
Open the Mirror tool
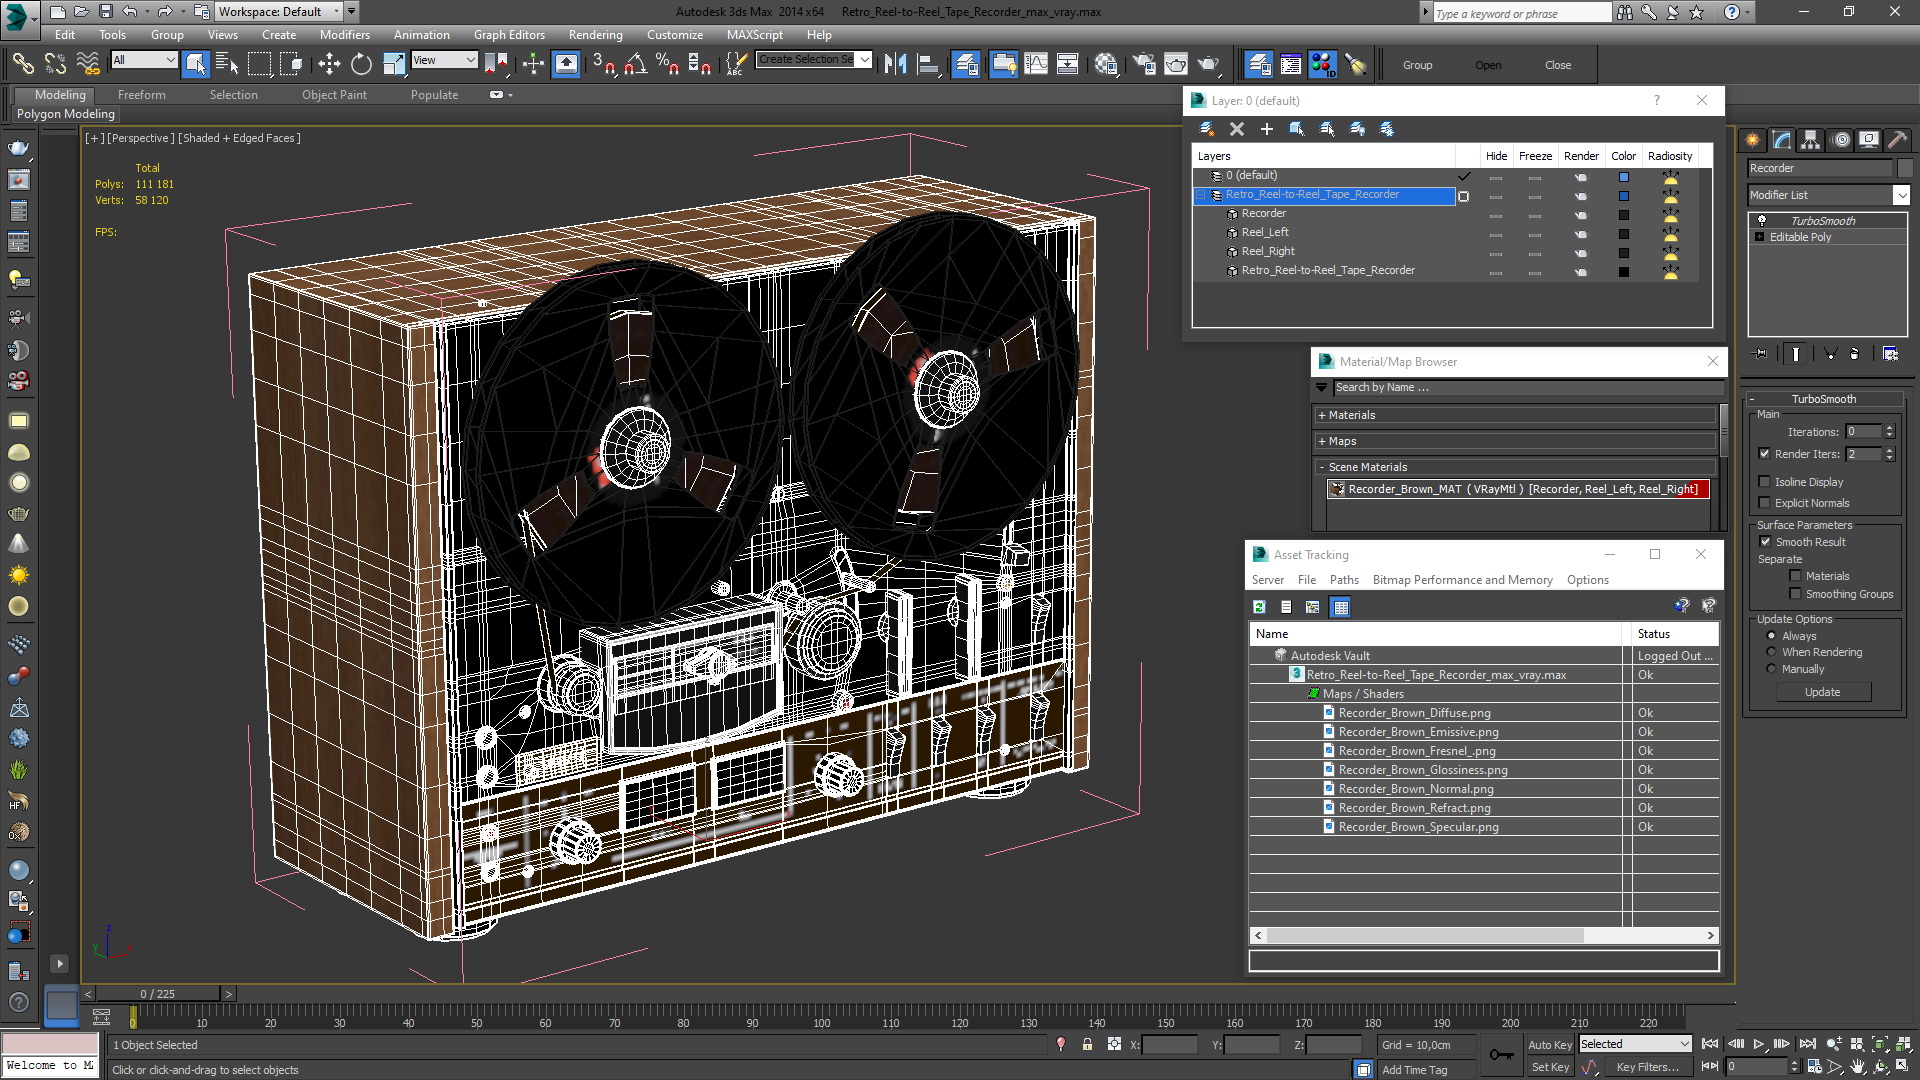(895, 65)
